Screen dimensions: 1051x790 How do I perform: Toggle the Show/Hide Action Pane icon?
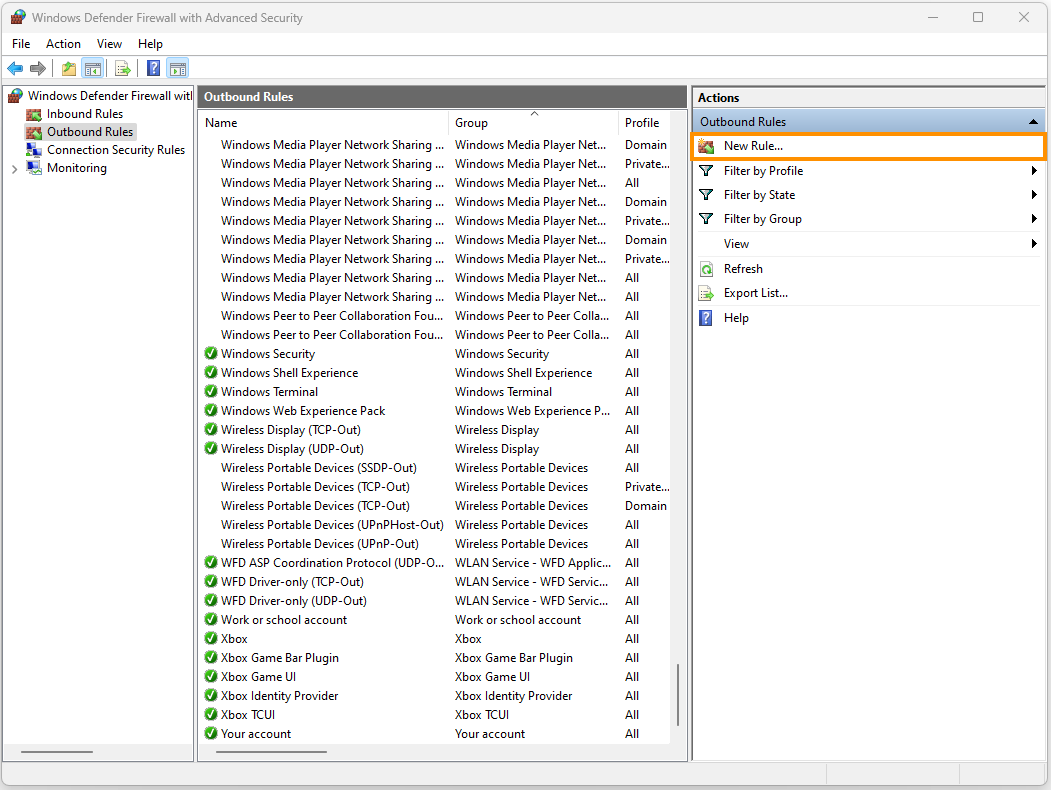point(178,68)
